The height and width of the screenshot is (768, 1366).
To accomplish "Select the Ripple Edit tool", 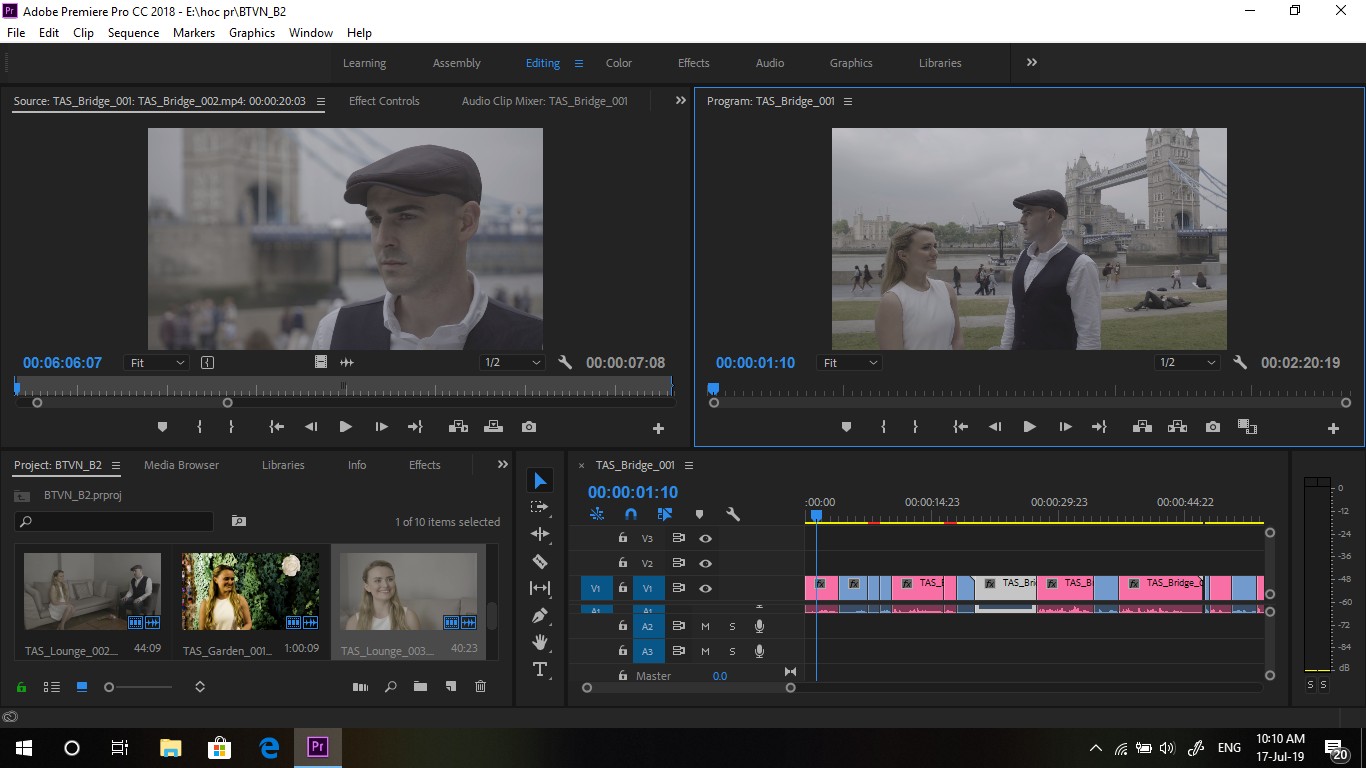I will pyautogui.click(x=540, y=535).
